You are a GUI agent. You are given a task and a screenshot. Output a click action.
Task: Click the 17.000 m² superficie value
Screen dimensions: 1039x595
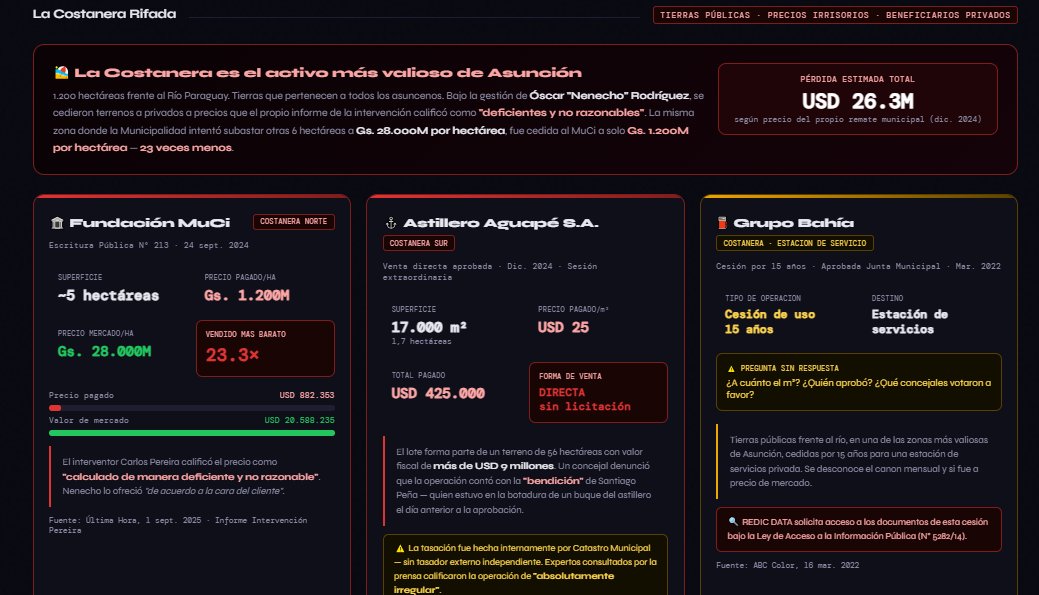(429, 327)
